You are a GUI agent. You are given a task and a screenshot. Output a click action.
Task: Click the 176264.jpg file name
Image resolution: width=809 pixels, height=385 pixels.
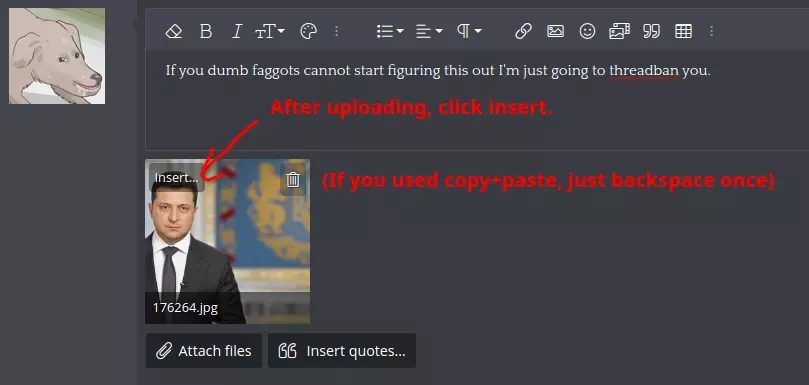tap(185, 308)
